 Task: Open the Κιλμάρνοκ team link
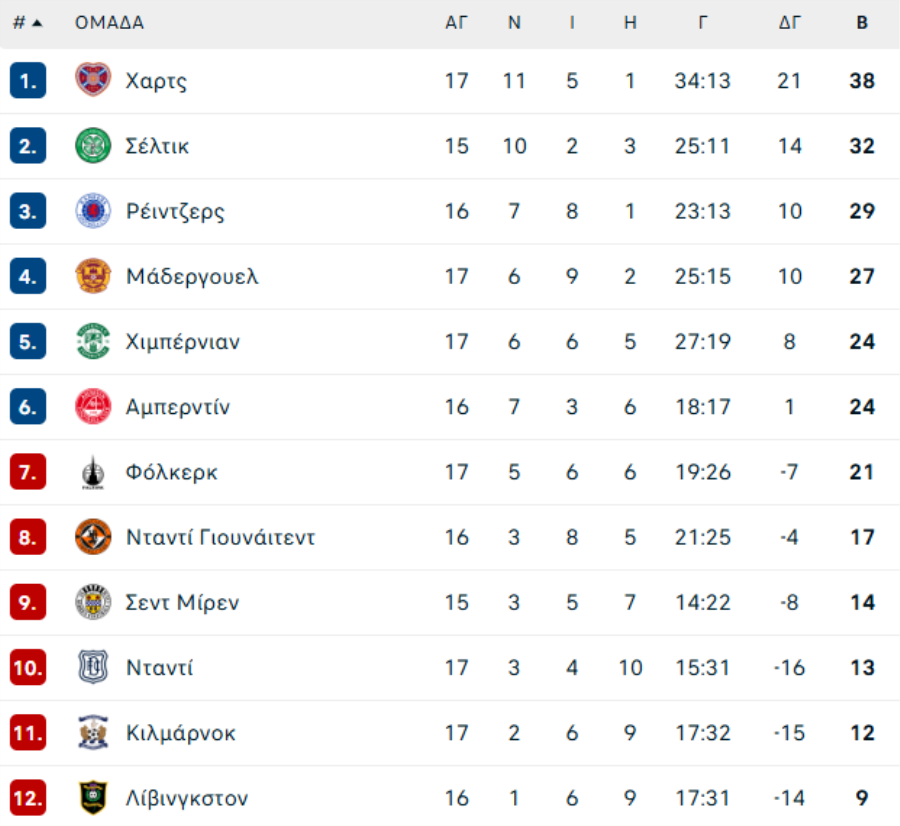(x=181, y=733)
